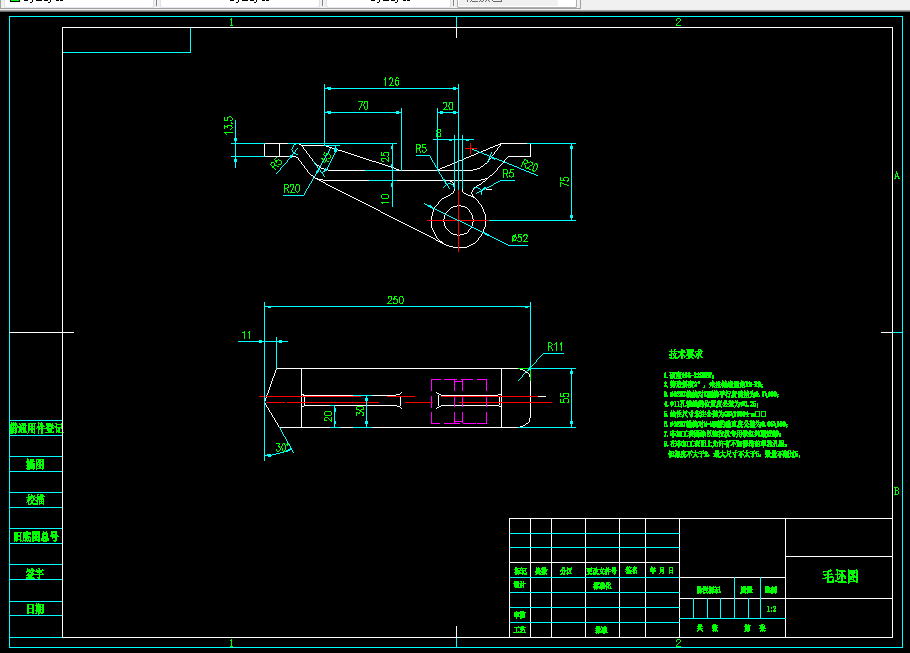
Task: Select the 70 dimension text
Action: click(363, 106)
